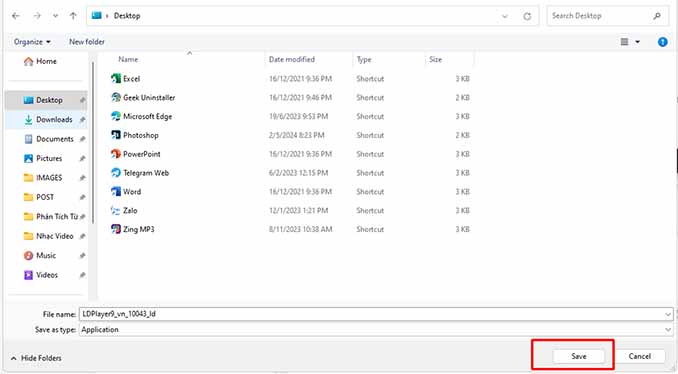Viewport: 678px width, 374px height.
Task: Open recent locations dropdown chevron
Action: (55, 16)
